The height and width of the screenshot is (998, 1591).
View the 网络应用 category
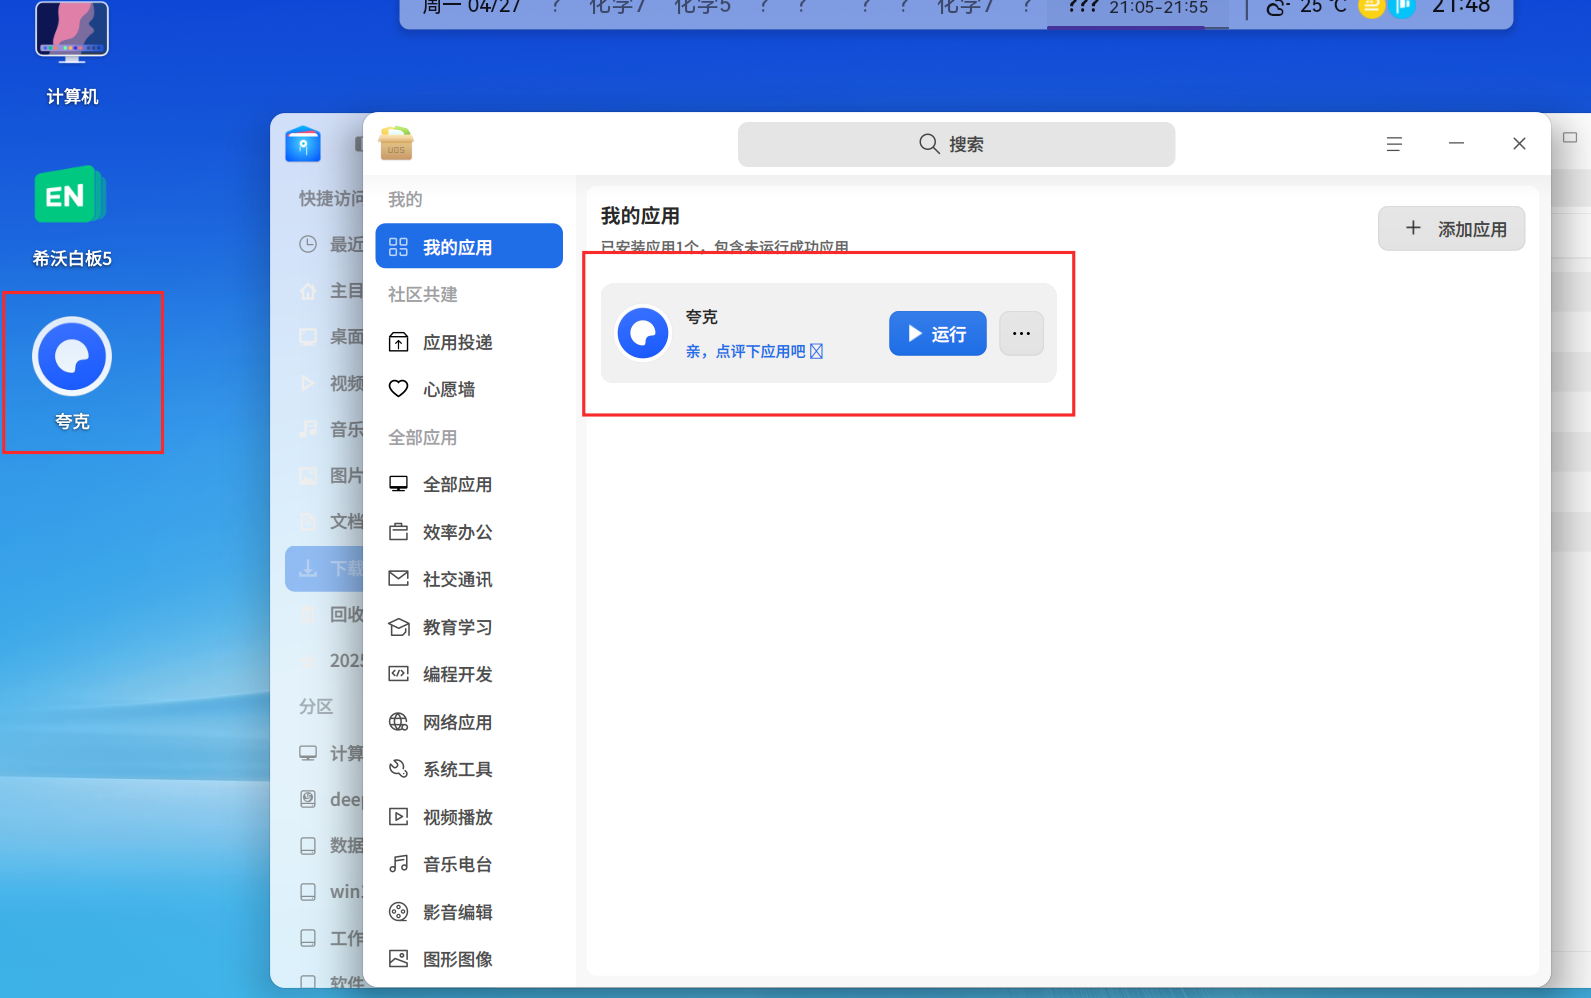[469, 722]
